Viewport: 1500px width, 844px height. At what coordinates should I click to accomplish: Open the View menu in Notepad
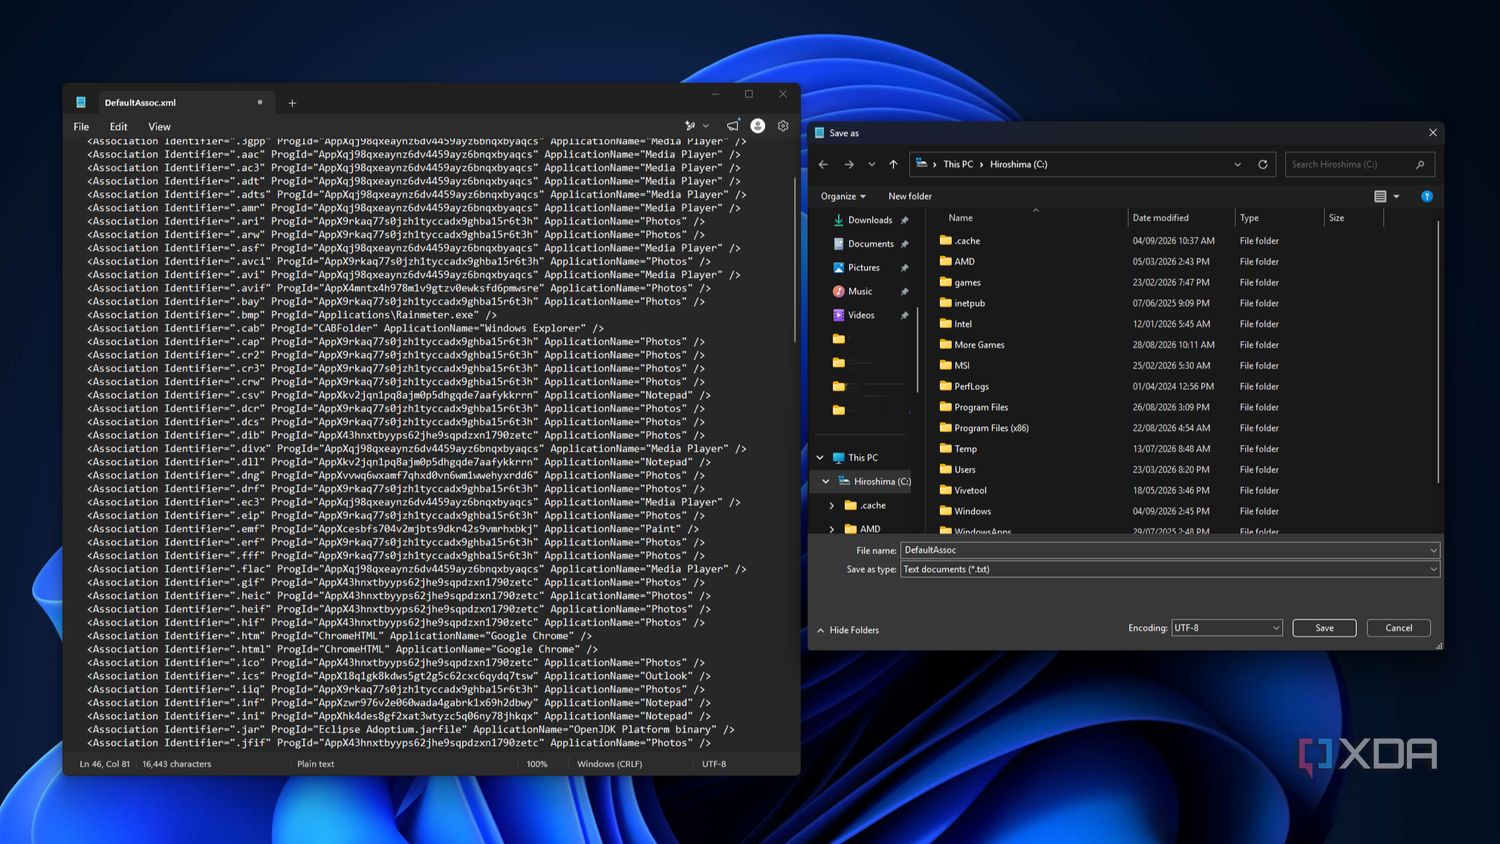tap(159, 127)
